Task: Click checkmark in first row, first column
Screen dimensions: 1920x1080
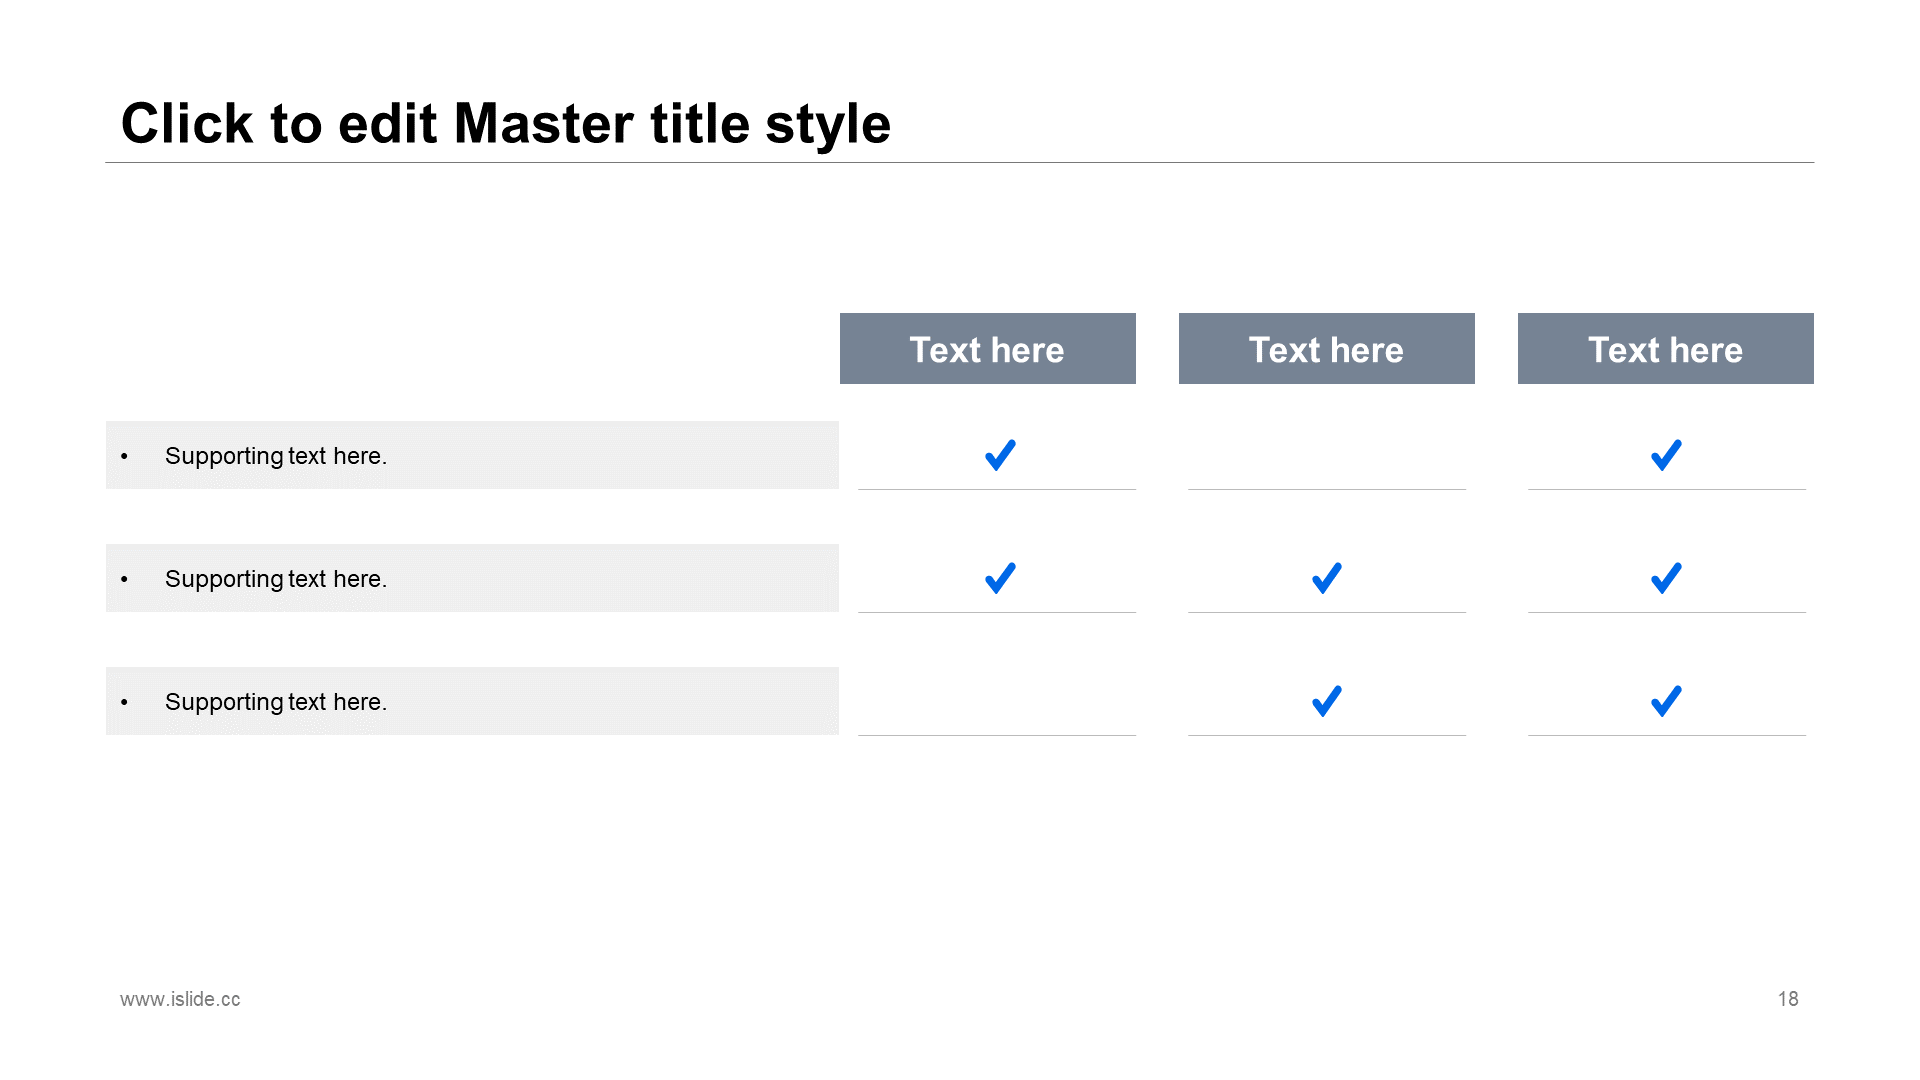Action: [x=1000, y=455]
